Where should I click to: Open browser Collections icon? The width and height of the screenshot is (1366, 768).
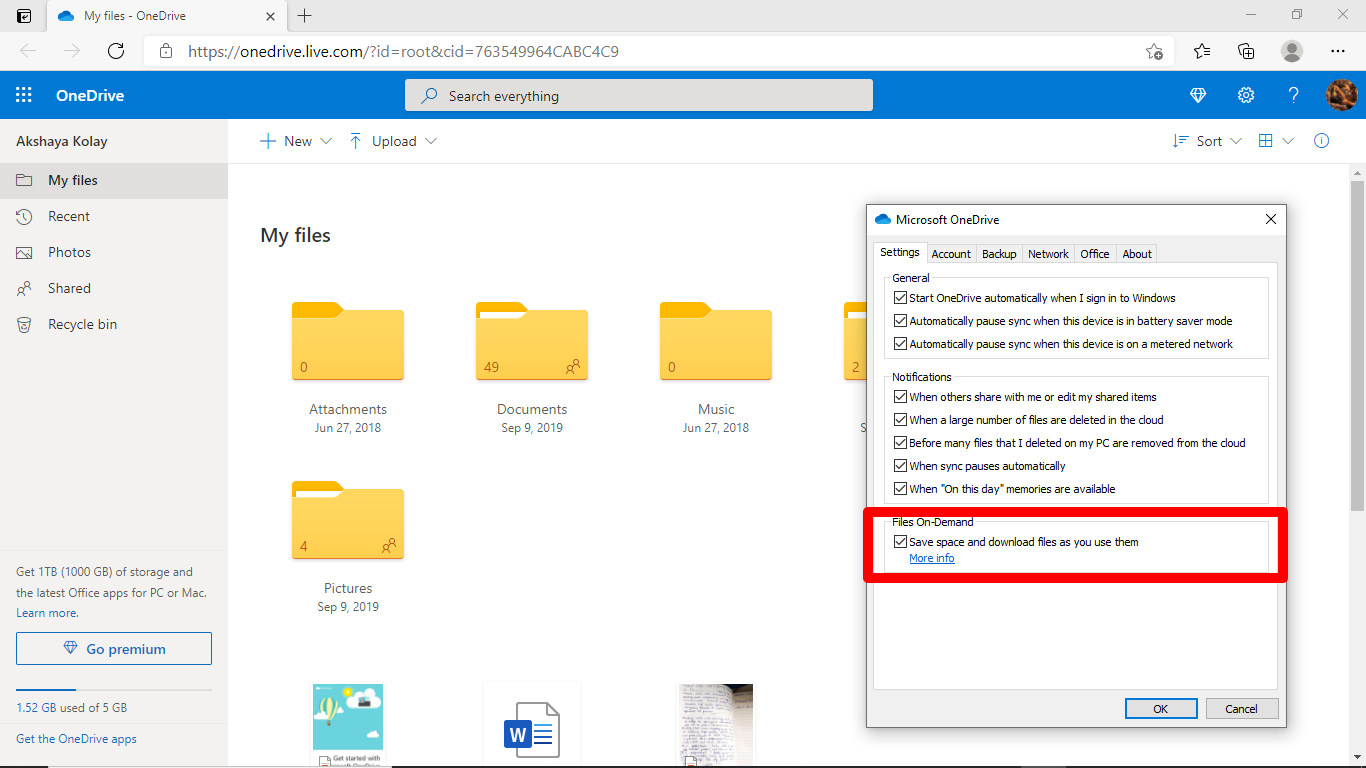click(1246, 51)
